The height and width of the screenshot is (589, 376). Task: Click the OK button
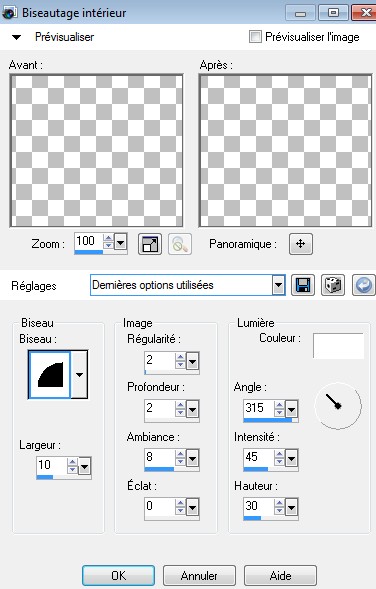pyautogui.click(x=118, y=575)
